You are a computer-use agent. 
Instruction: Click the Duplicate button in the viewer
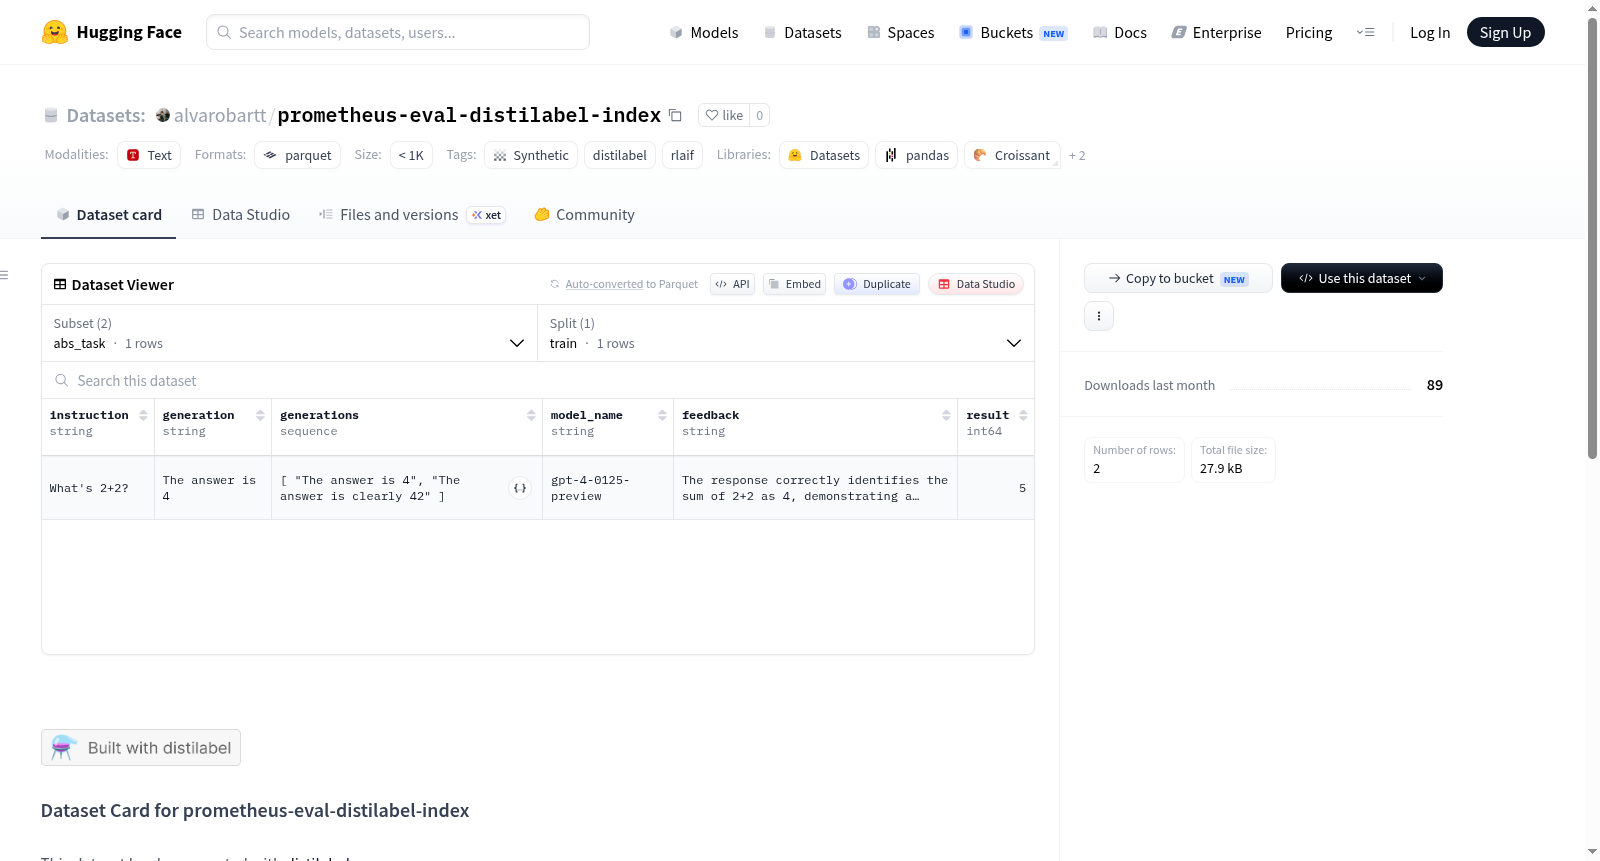coord(877,284)
